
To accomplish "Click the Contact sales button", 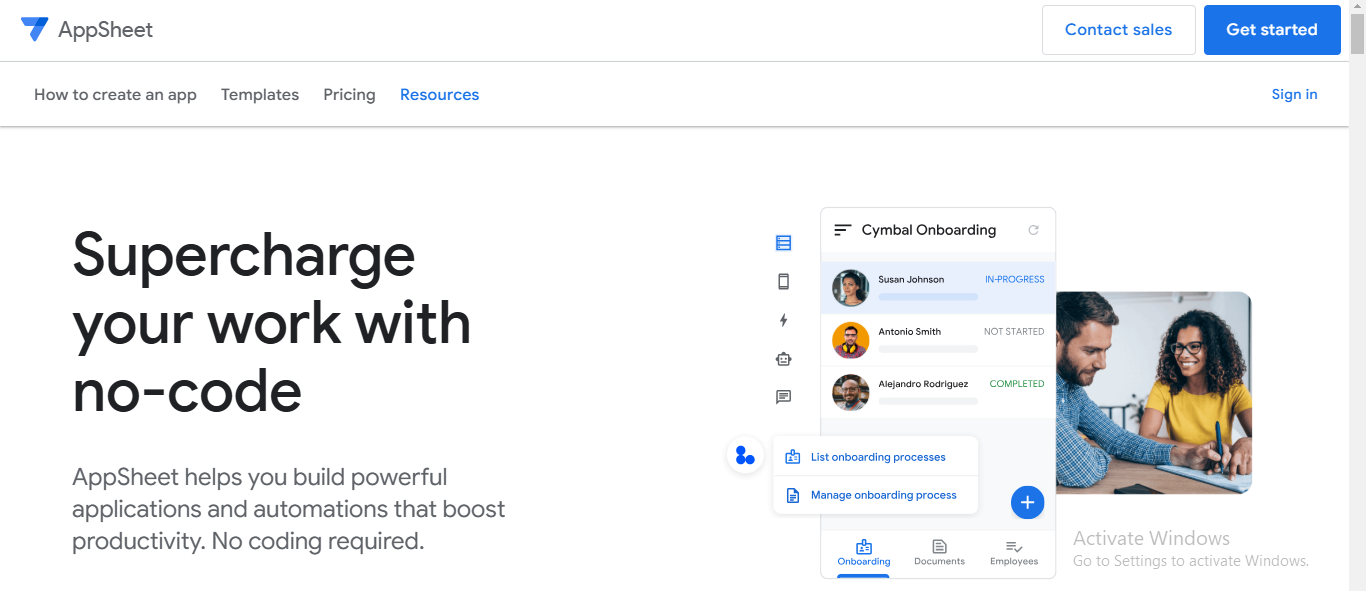I will tap(1118, 29).
